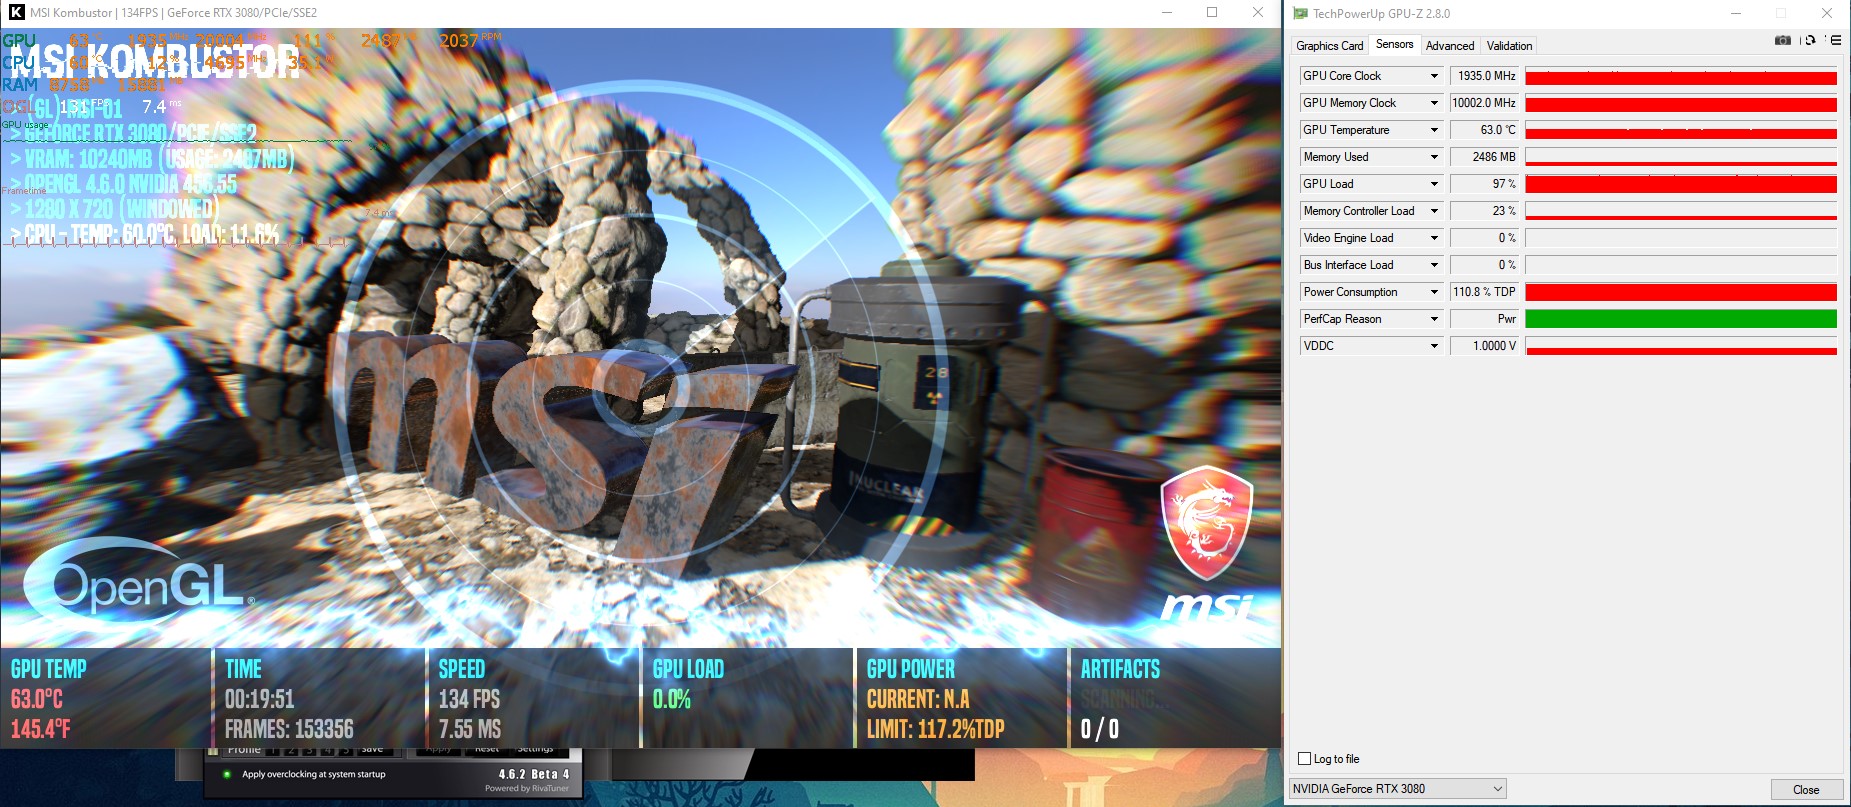Viewport: 1851px width, 807px height.
Task: Switch to the Graphics Card tab
Action: [x=1329, y=46]
